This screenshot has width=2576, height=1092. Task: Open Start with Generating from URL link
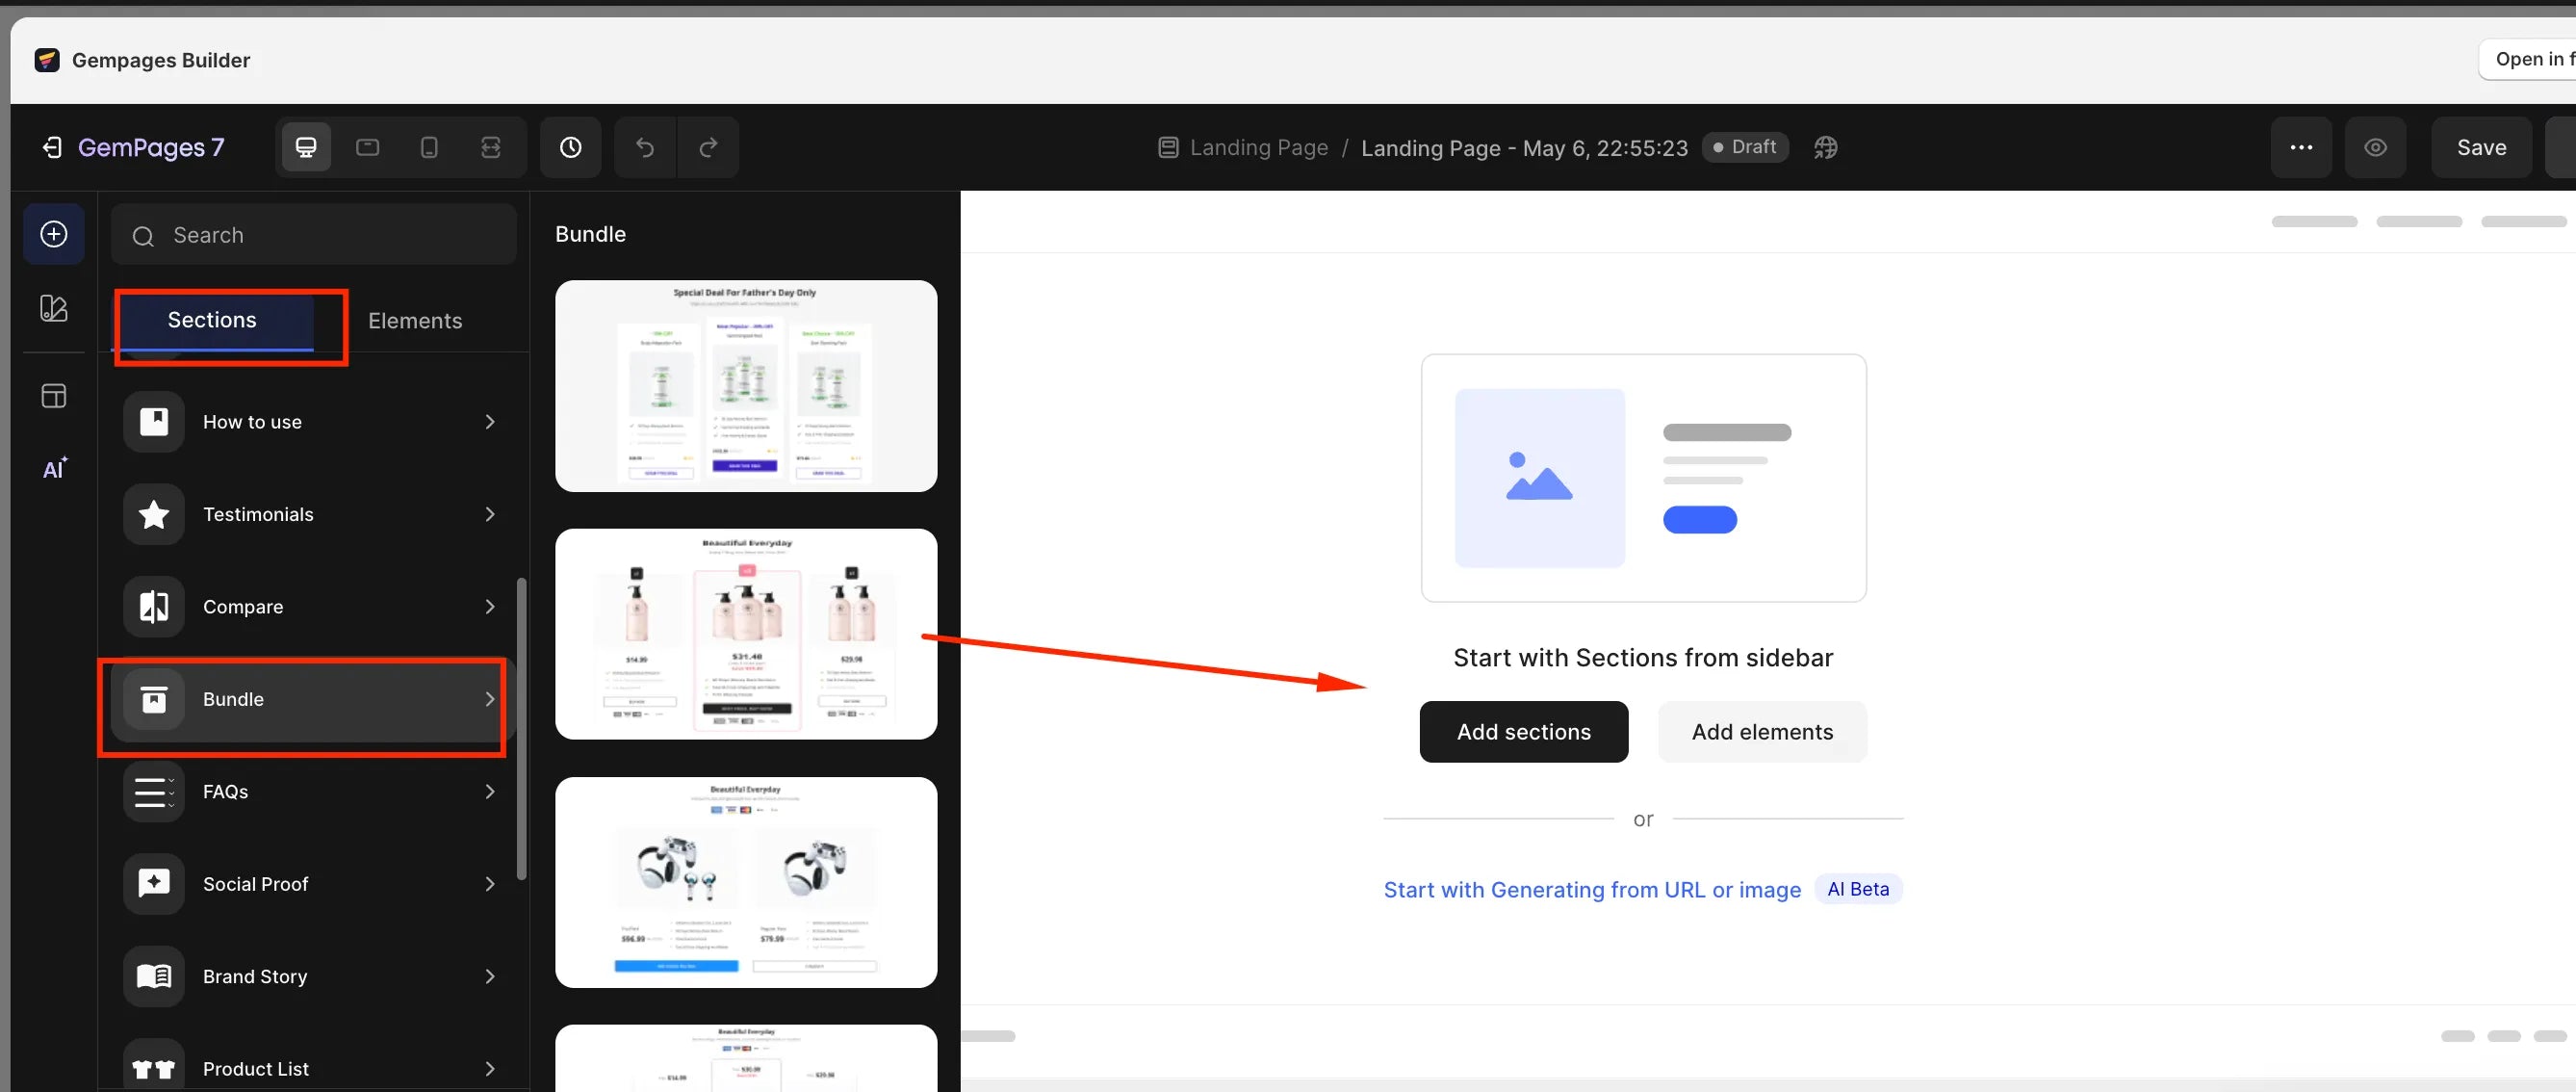click(x=1592, y=889)
